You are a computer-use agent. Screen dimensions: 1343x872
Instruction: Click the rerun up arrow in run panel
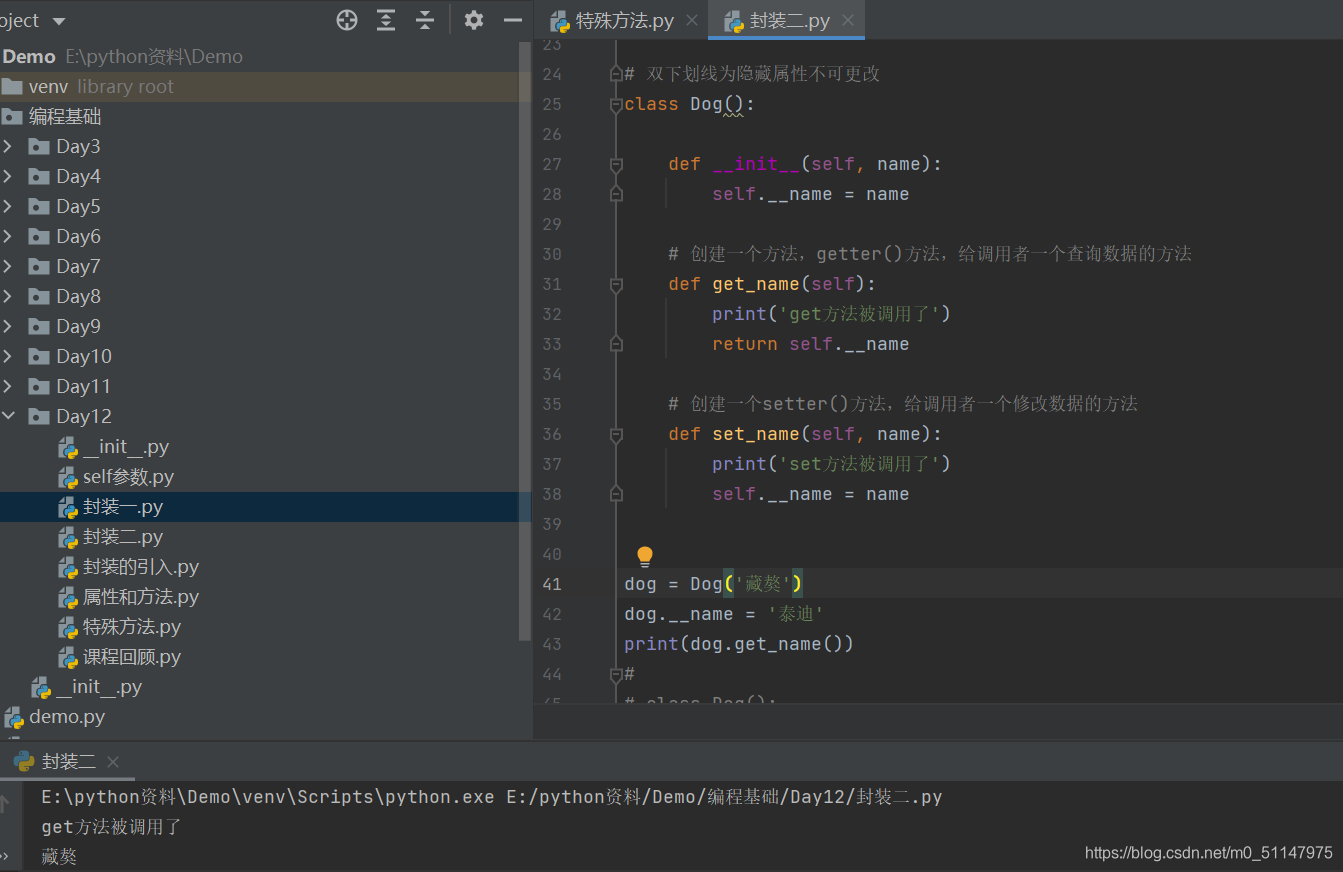(x=5, y=802)
